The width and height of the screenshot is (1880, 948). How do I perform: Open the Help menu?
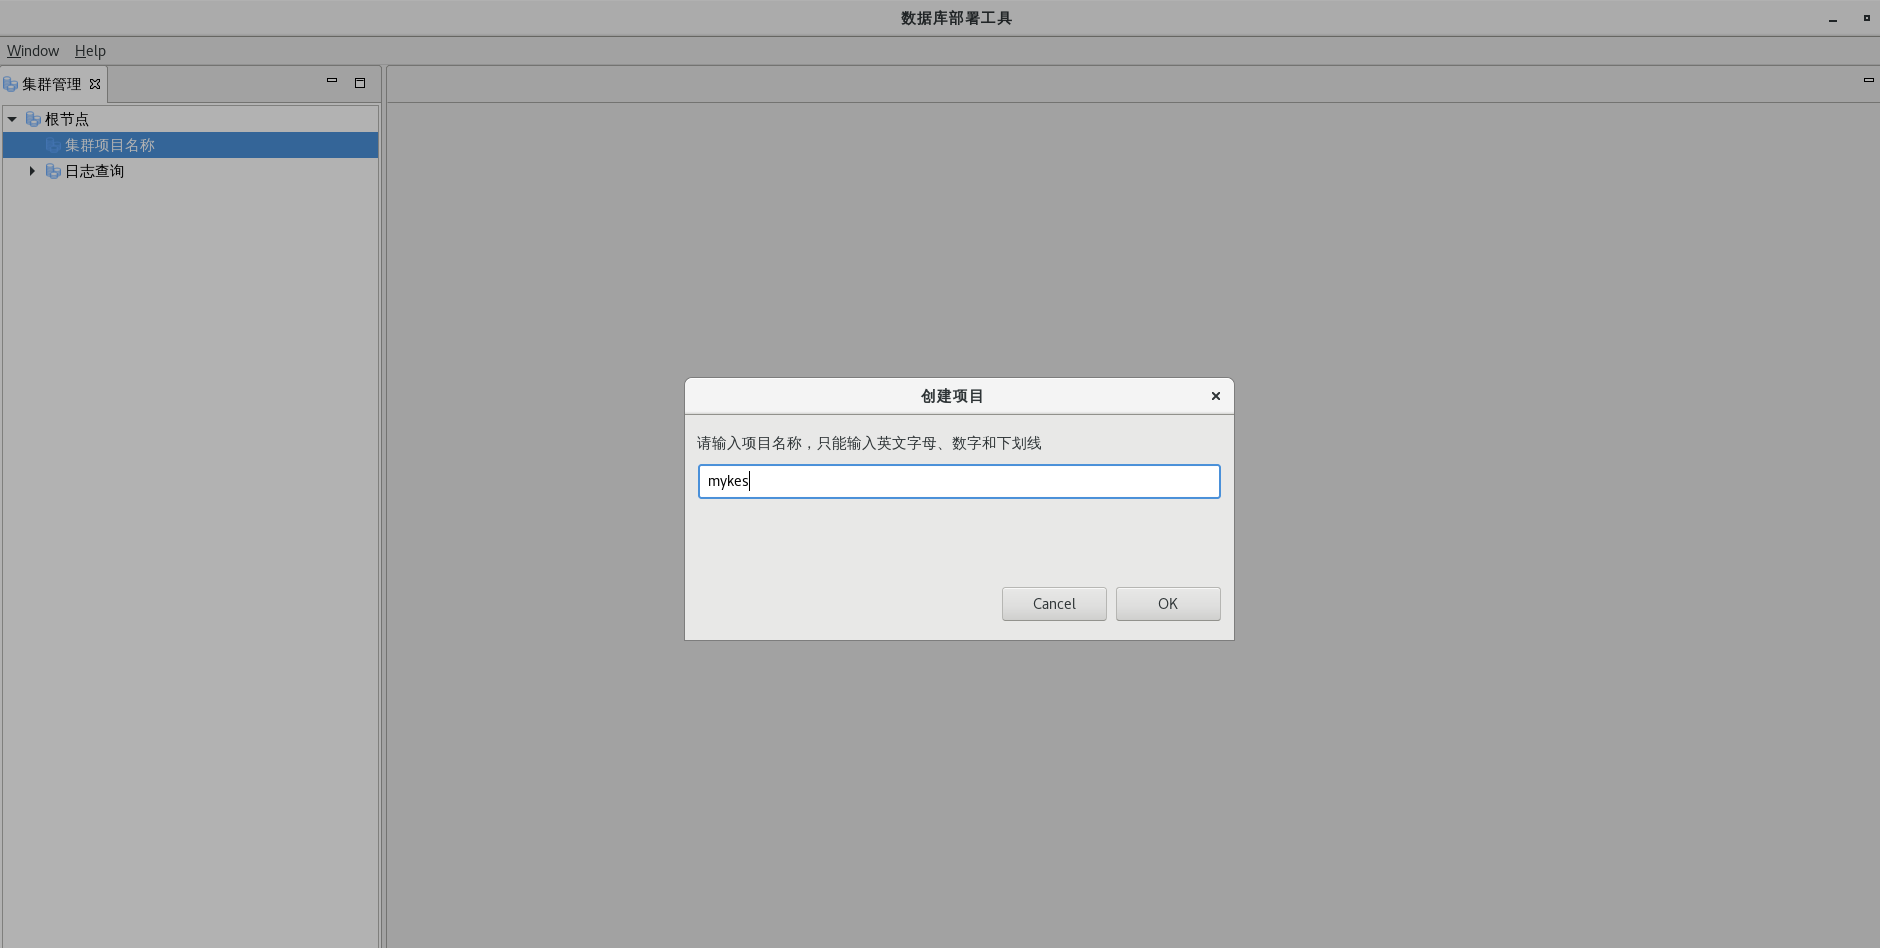click(x=90, y=51)
